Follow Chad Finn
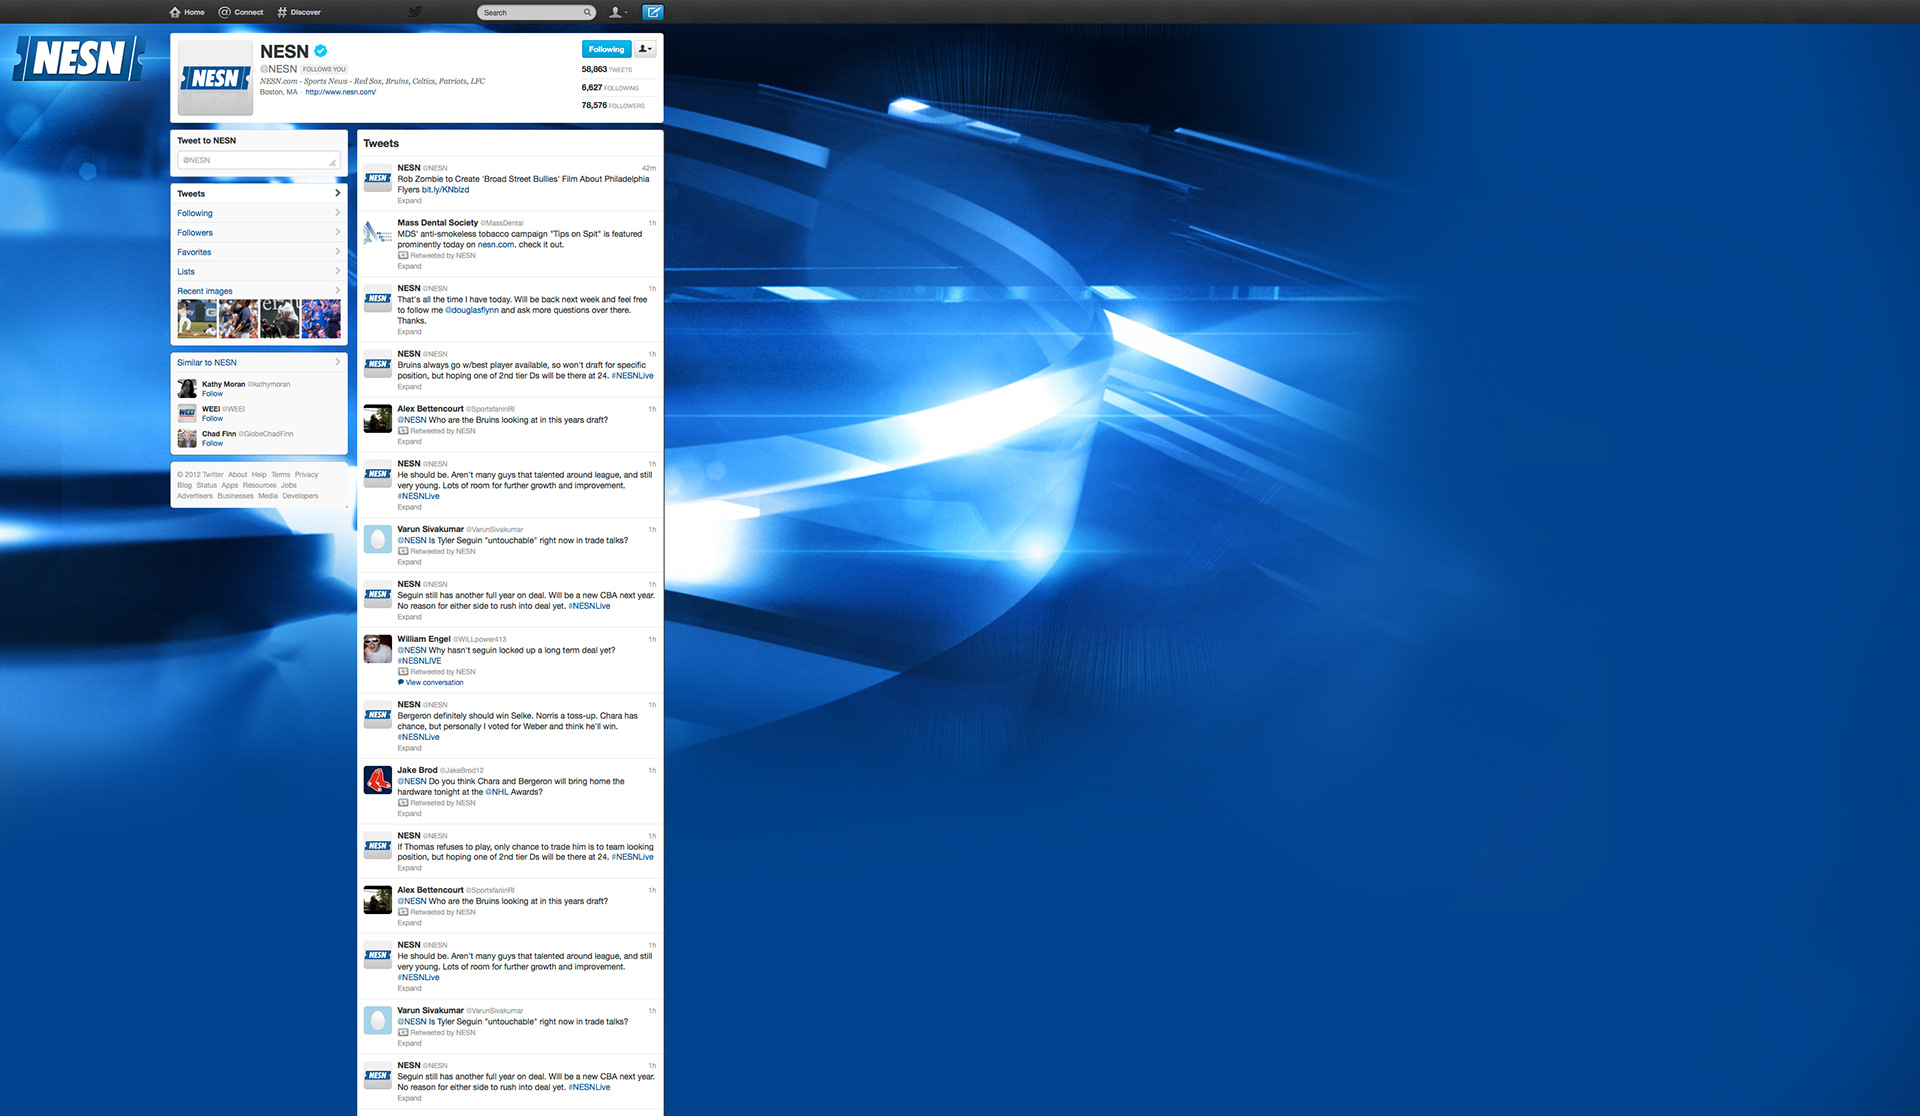The width and height of the screenshot is (1920, 1116). (212, 444)
